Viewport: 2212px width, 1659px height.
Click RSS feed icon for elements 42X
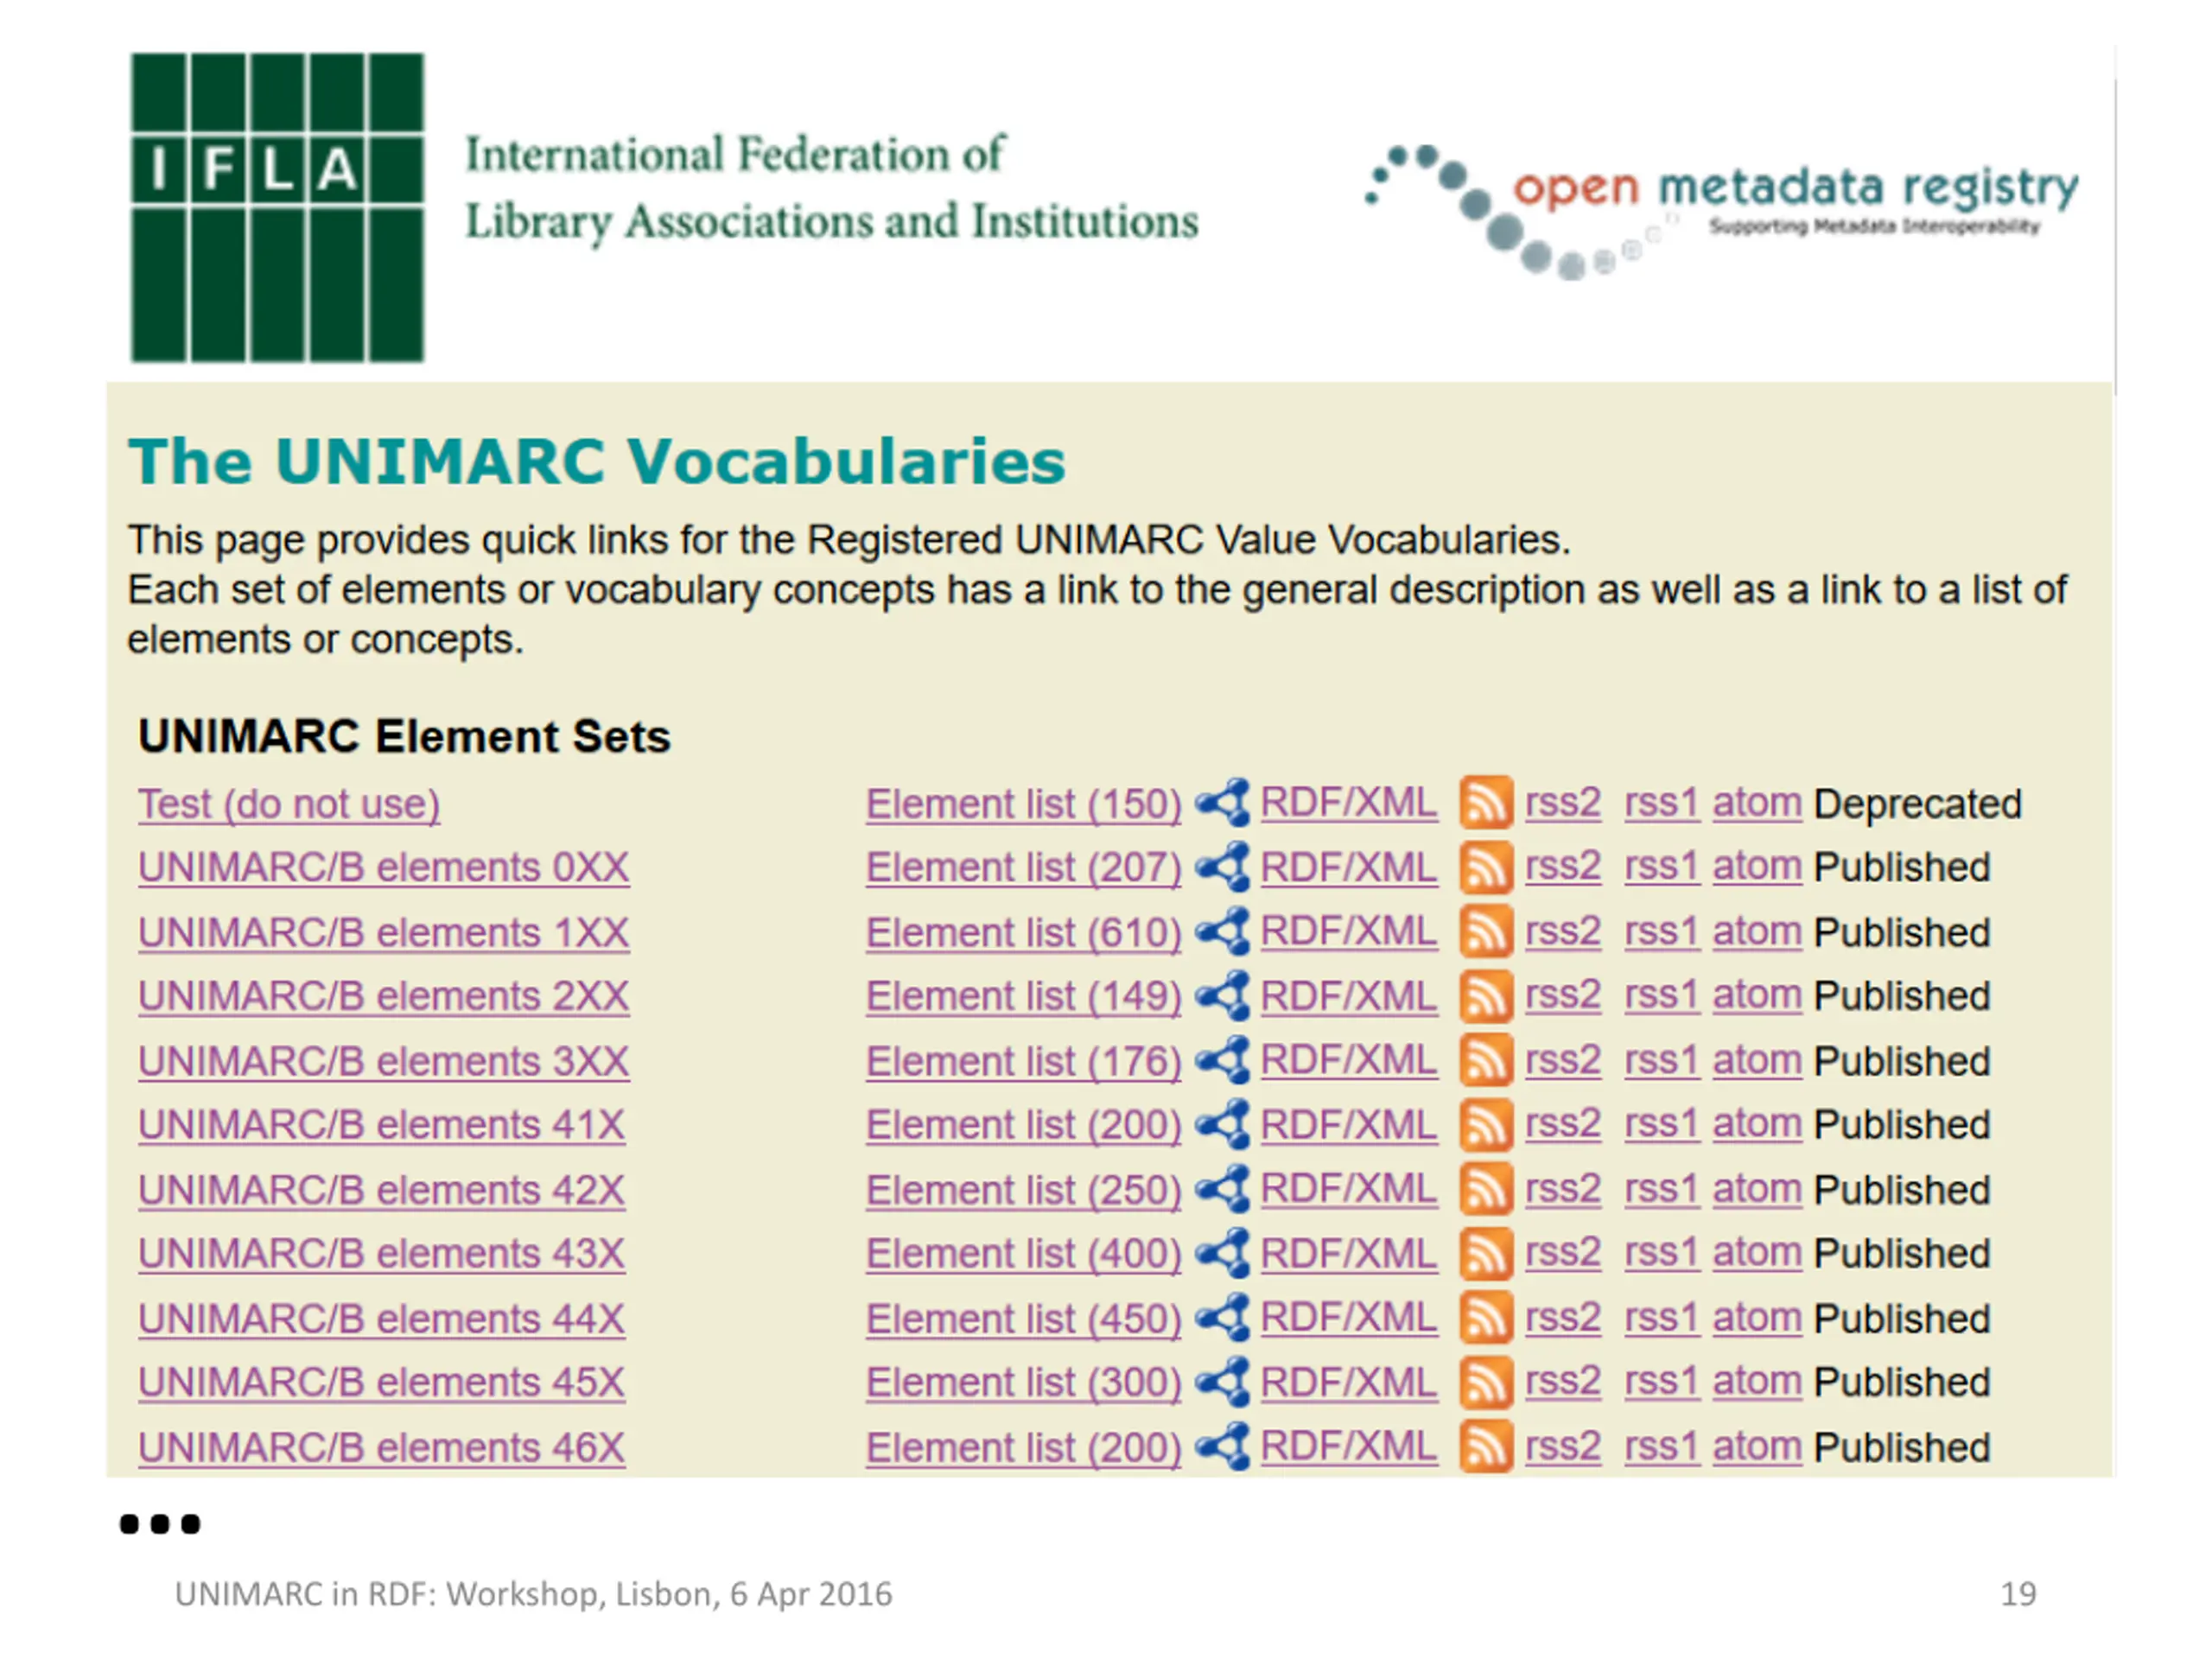pos(1485,1190)
